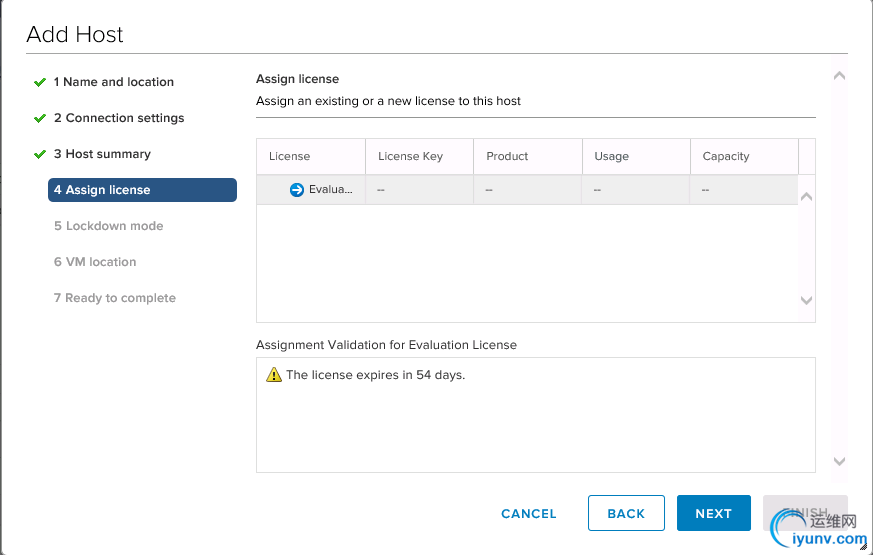The width and height of the screenshot is (873, 555).
Task: Click the greyed-out FINISH button
Action: pyautogui.click(x=805, y=513)
